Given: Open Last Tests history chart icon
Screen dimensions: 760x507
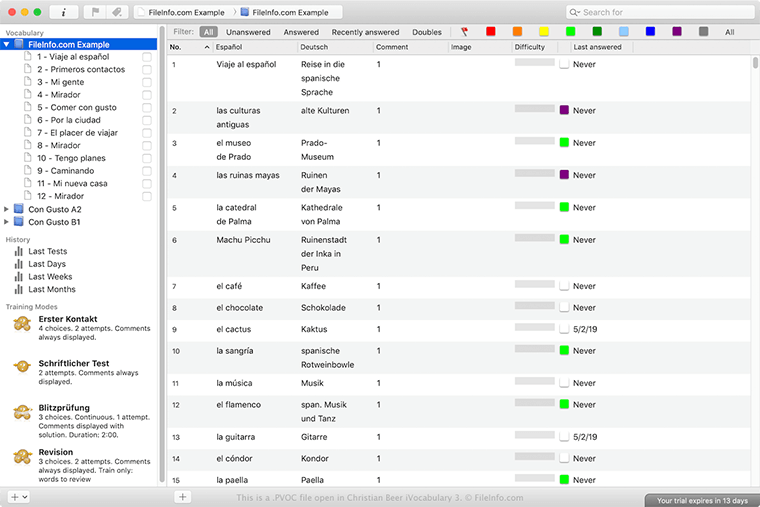Looking at the screenshot, I should (x=18, y=251).
